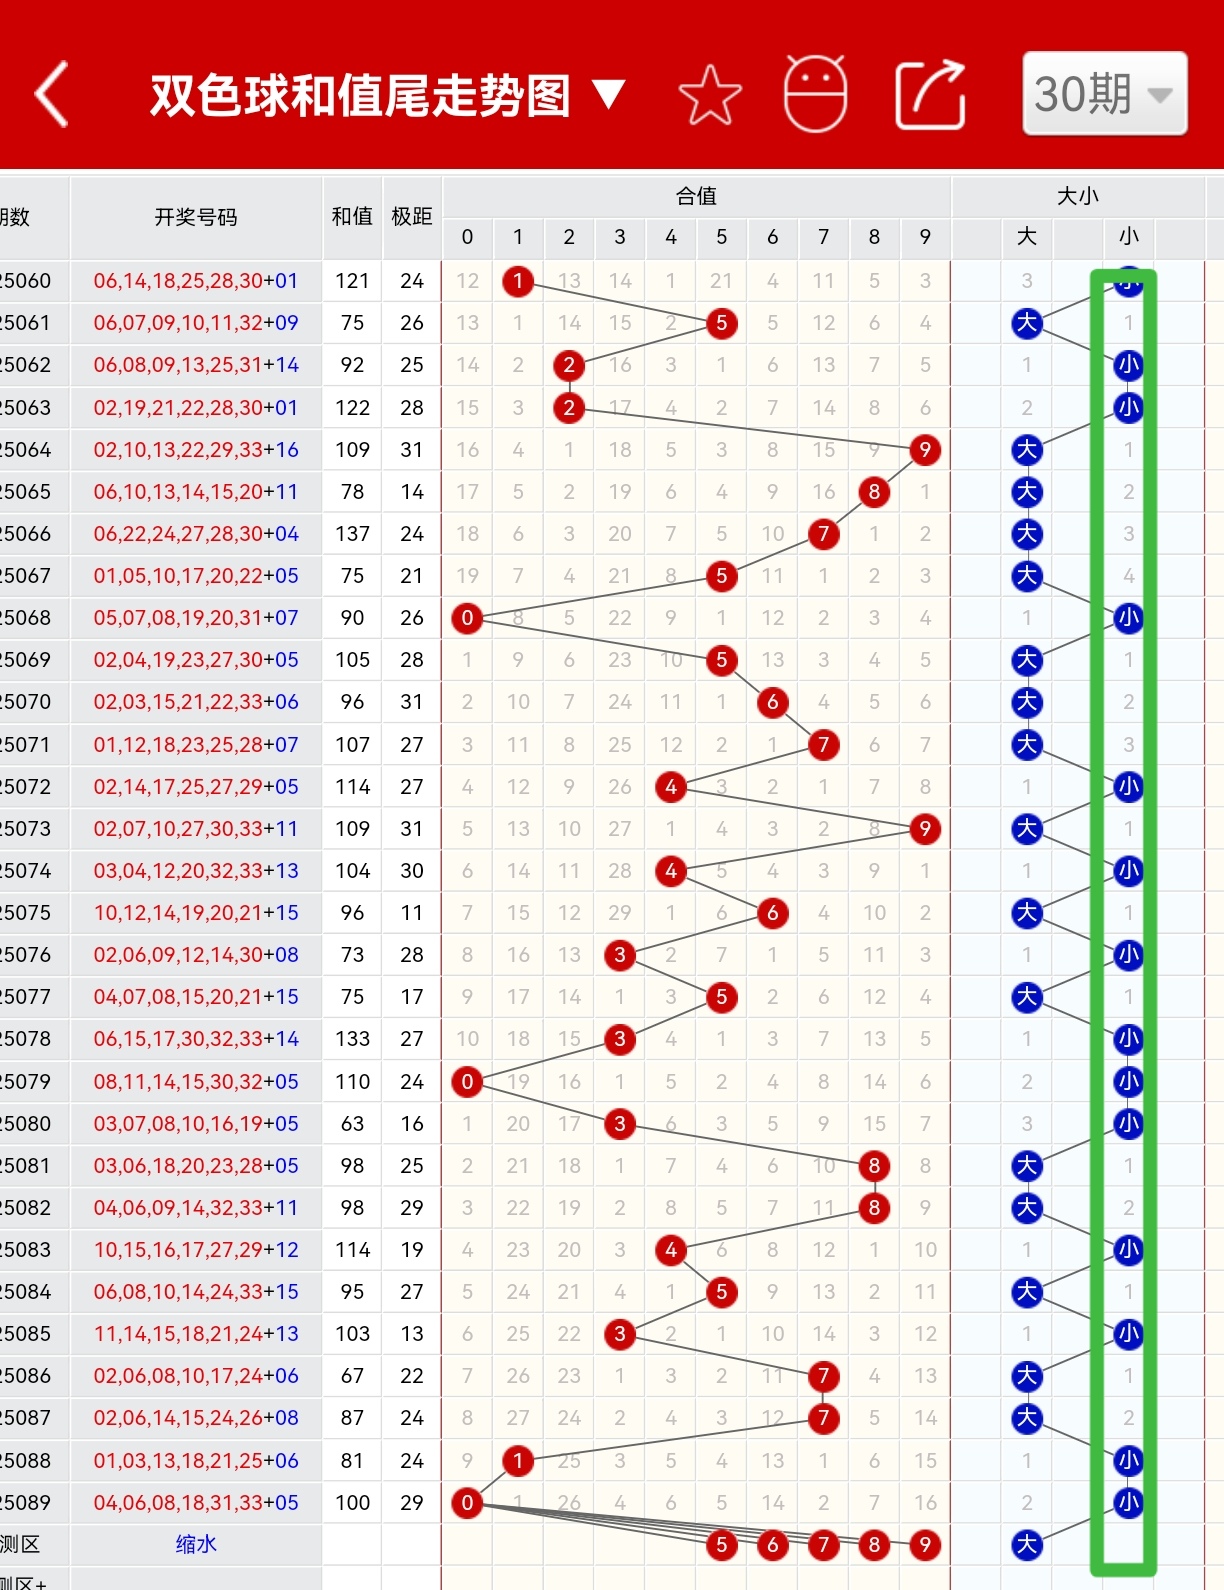
Task: Click the red ball 1 in row 25088
Action: pyautogui.click(x=518, y=1461)
